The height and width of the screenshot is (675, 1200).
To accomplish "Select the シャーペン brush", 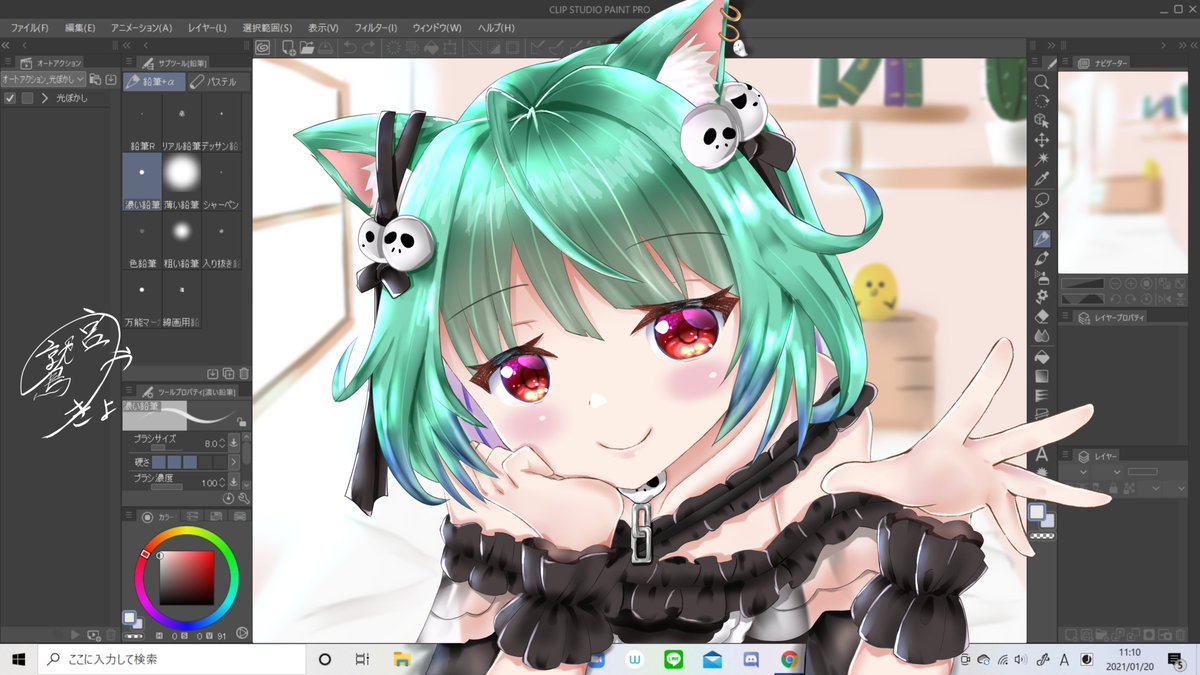I will click(x=221, y=182).
